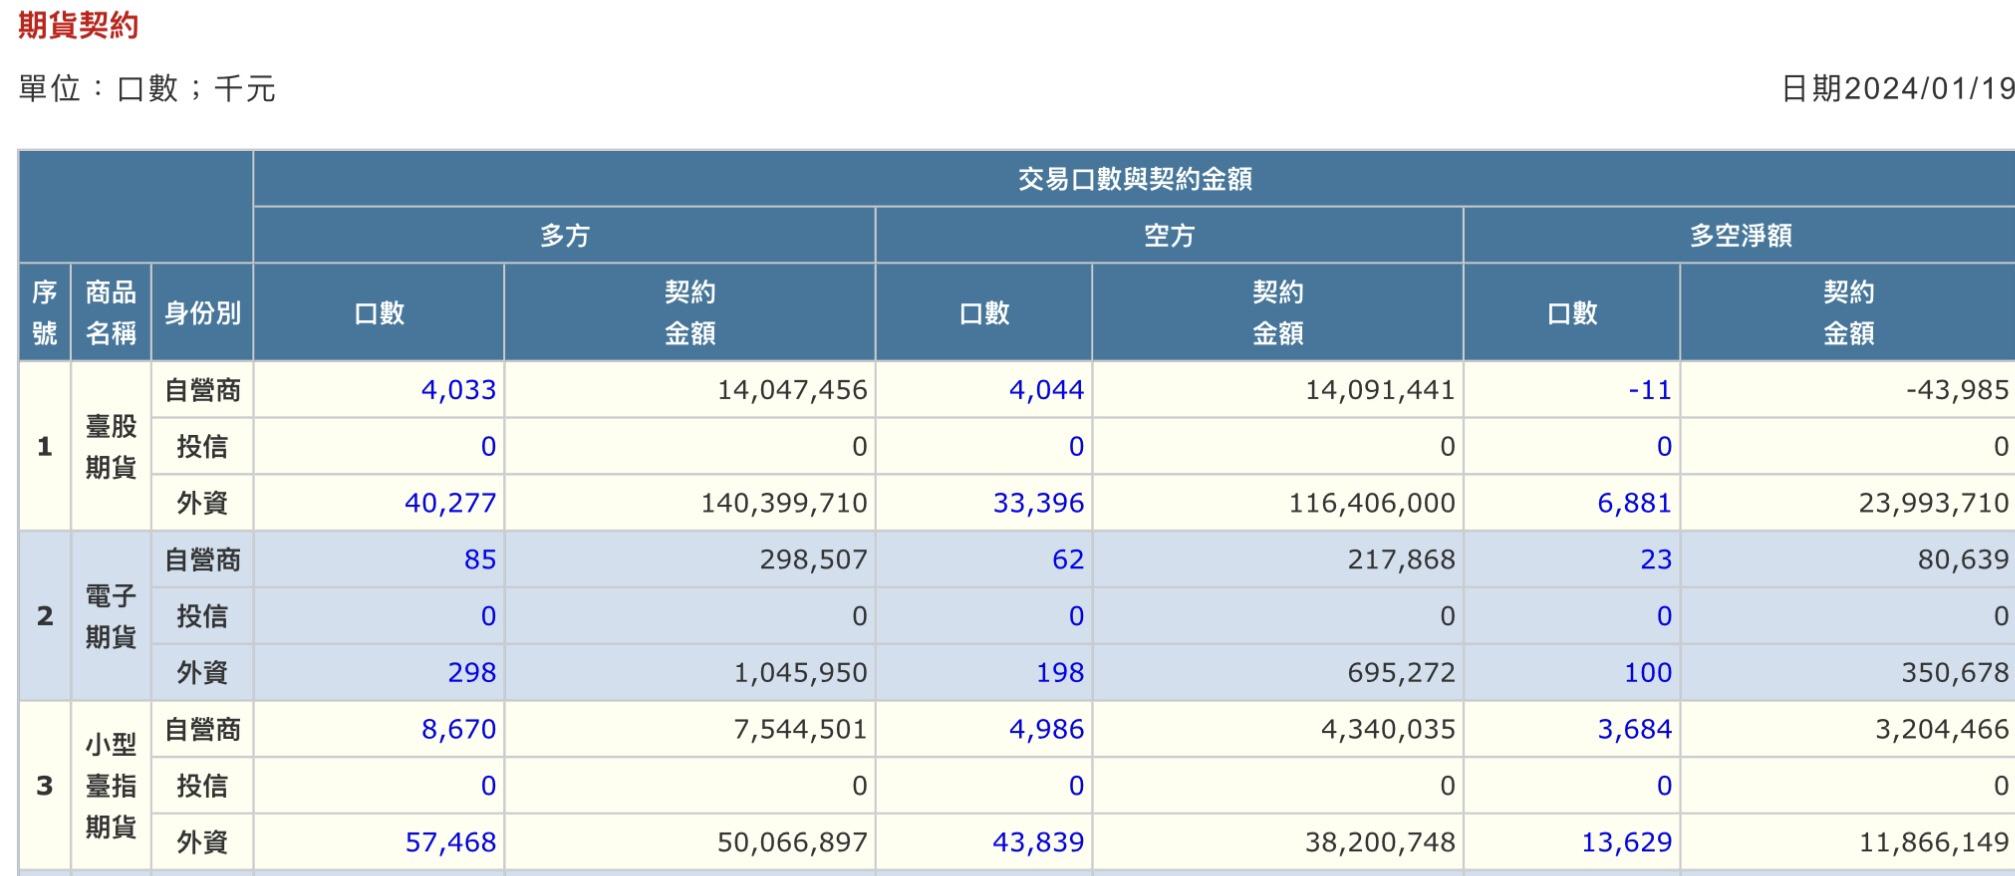Click the 3,684 net lots link

[1634, 730]
